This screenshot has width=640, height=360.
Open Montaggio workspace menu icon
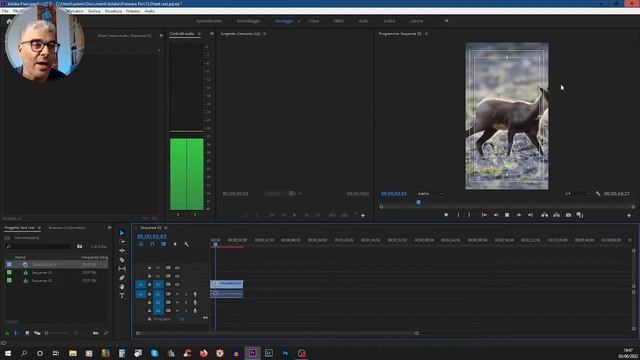tap(299, 21)
